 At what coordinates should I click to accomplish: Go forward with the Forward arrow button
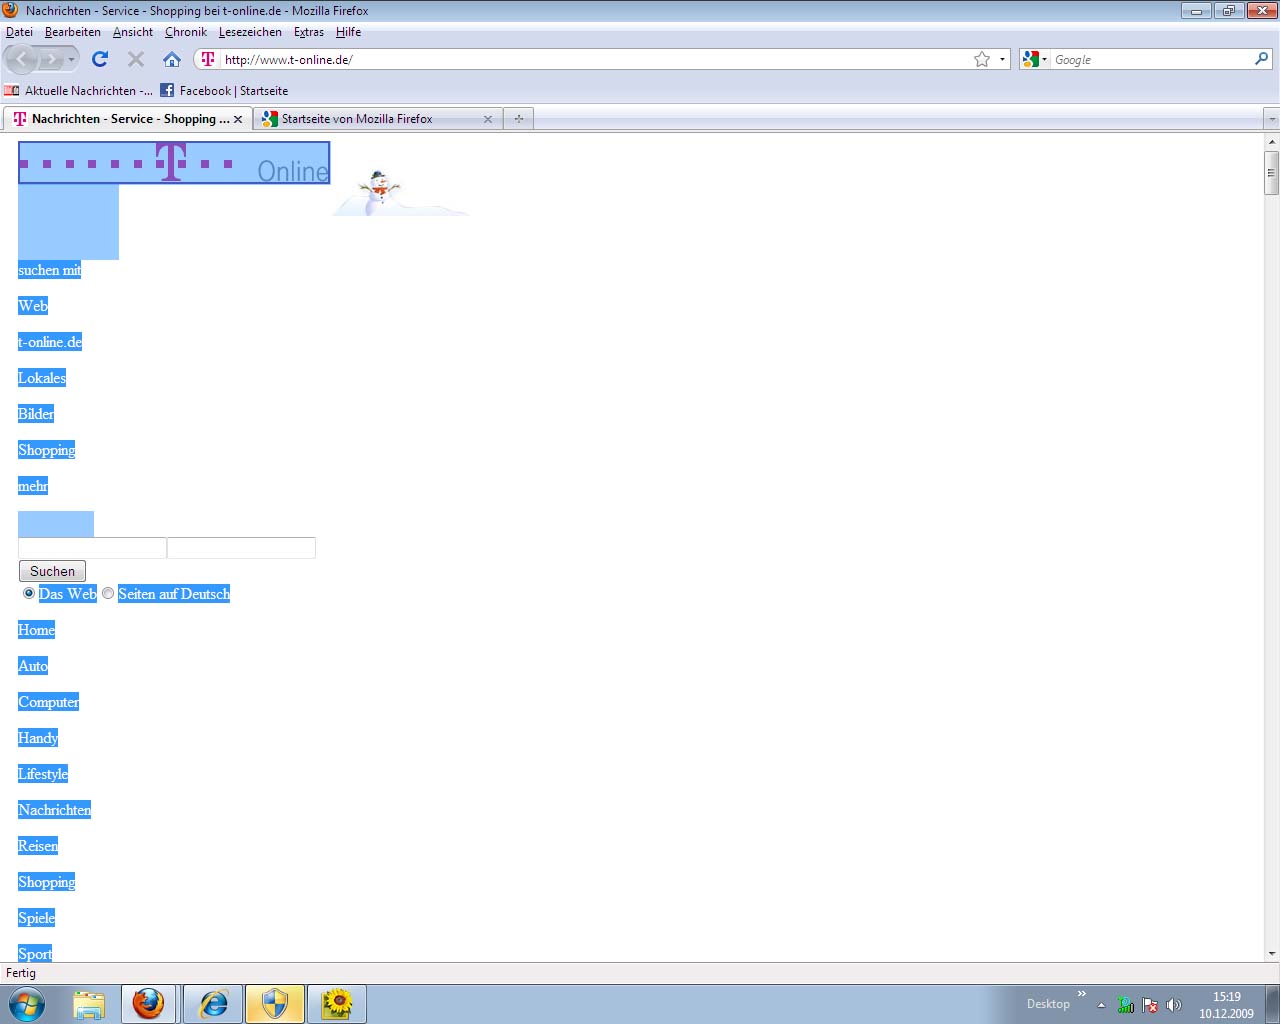click(x=51, y=60)
